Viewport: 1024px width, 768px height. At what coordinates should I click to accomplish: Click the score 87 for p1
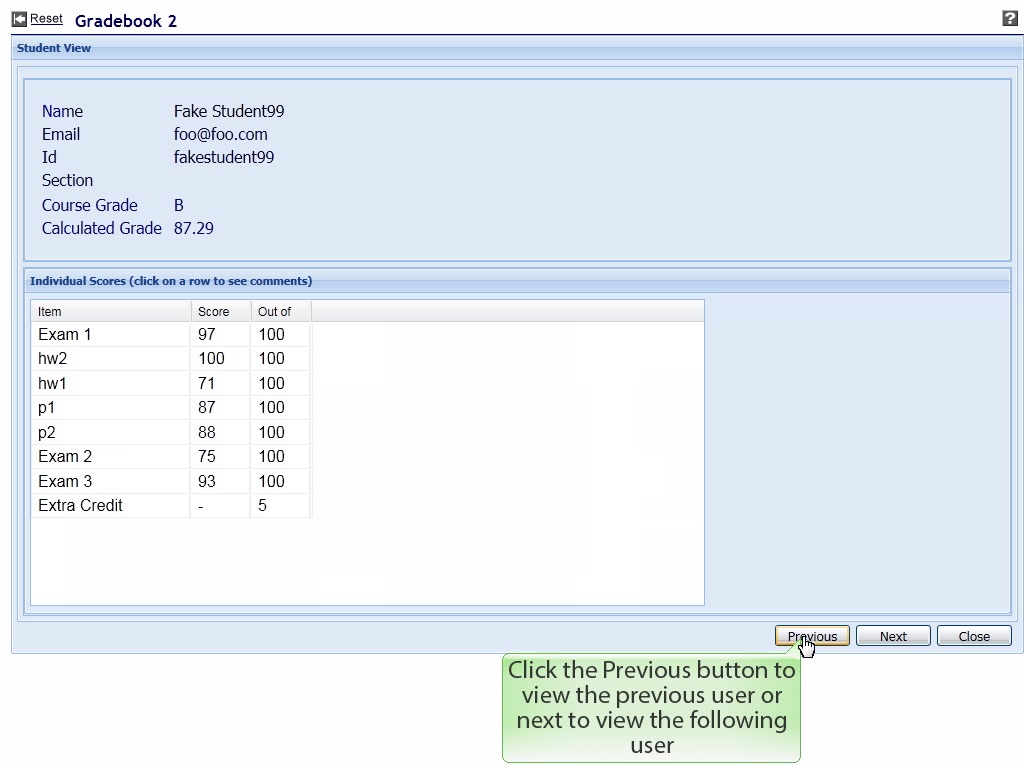tap(206, 408)
